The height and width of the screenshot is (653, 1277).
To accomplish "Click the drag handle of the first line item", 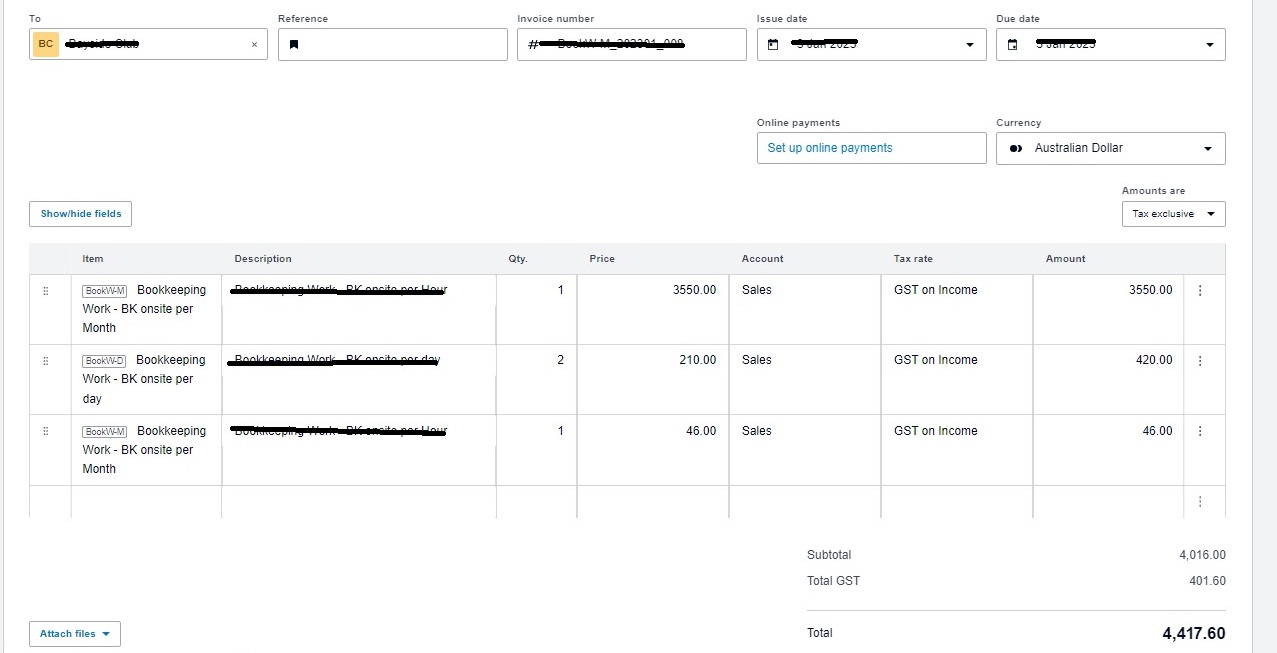I will 45,291.
